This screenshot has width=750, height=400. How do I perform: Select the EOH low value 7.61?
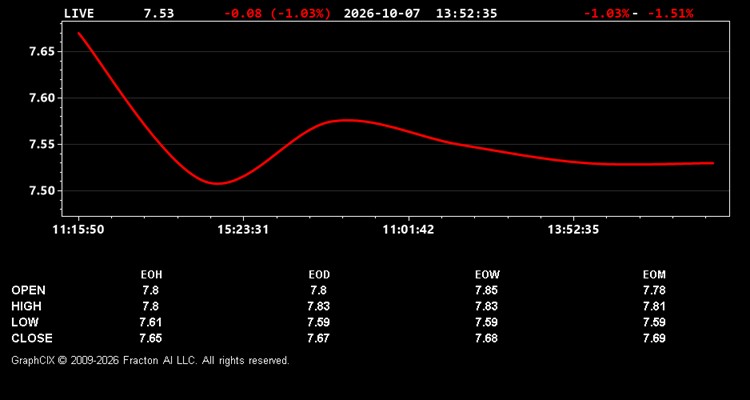pyautogui.click(x=150, y=322)
